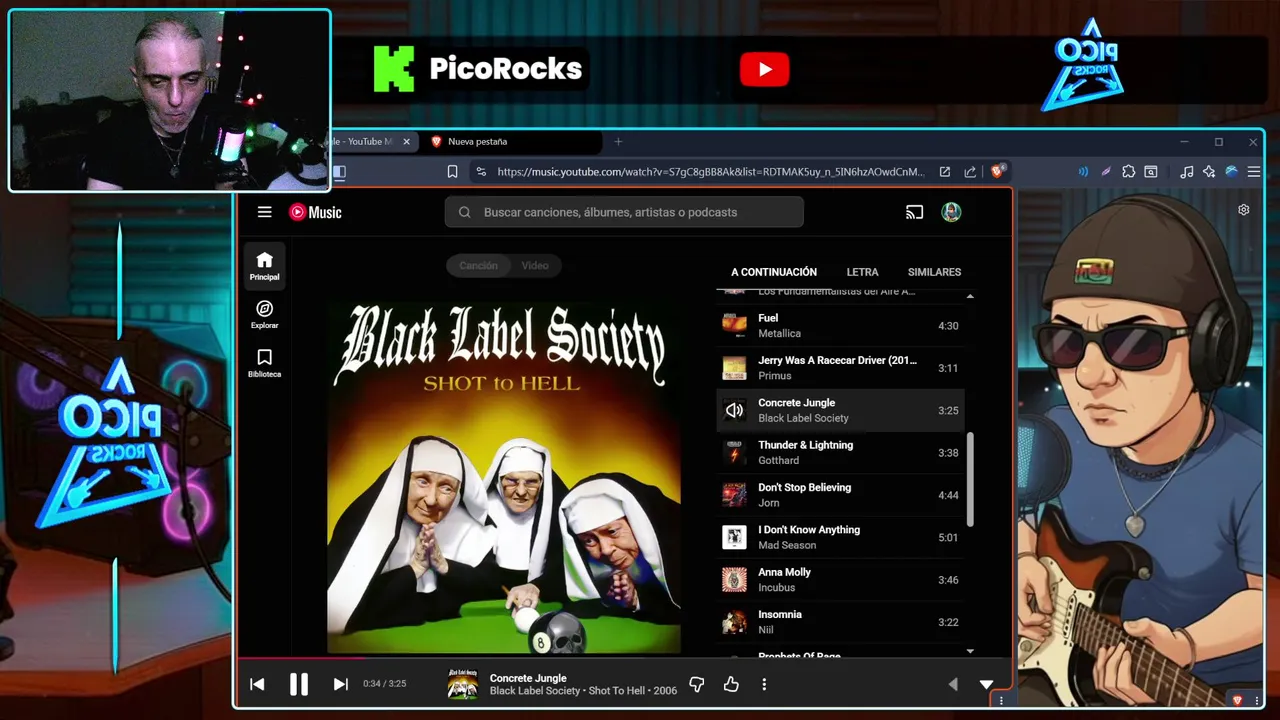Open the SIMILARES tab
The width and height of the screenshot is (1280, 720).
point(934,272)
